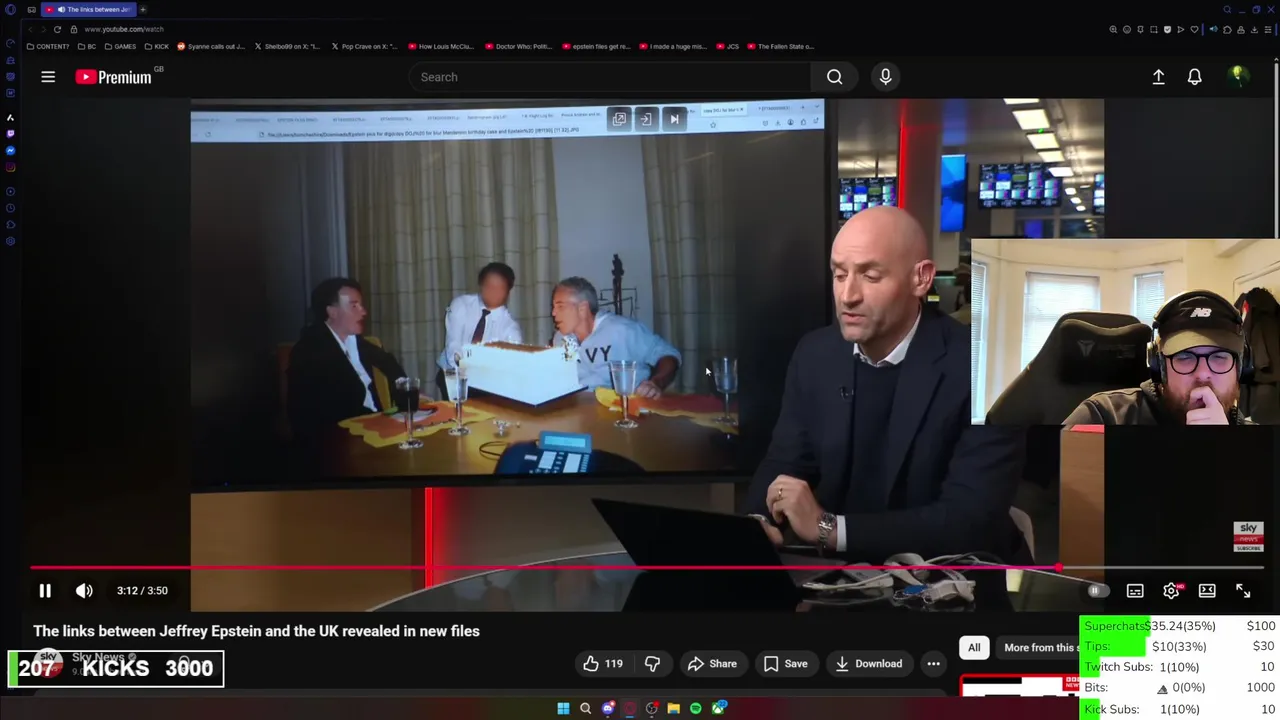Select the More from this channel chip
Screen dimensions: 1280x720
(1040, 647)
